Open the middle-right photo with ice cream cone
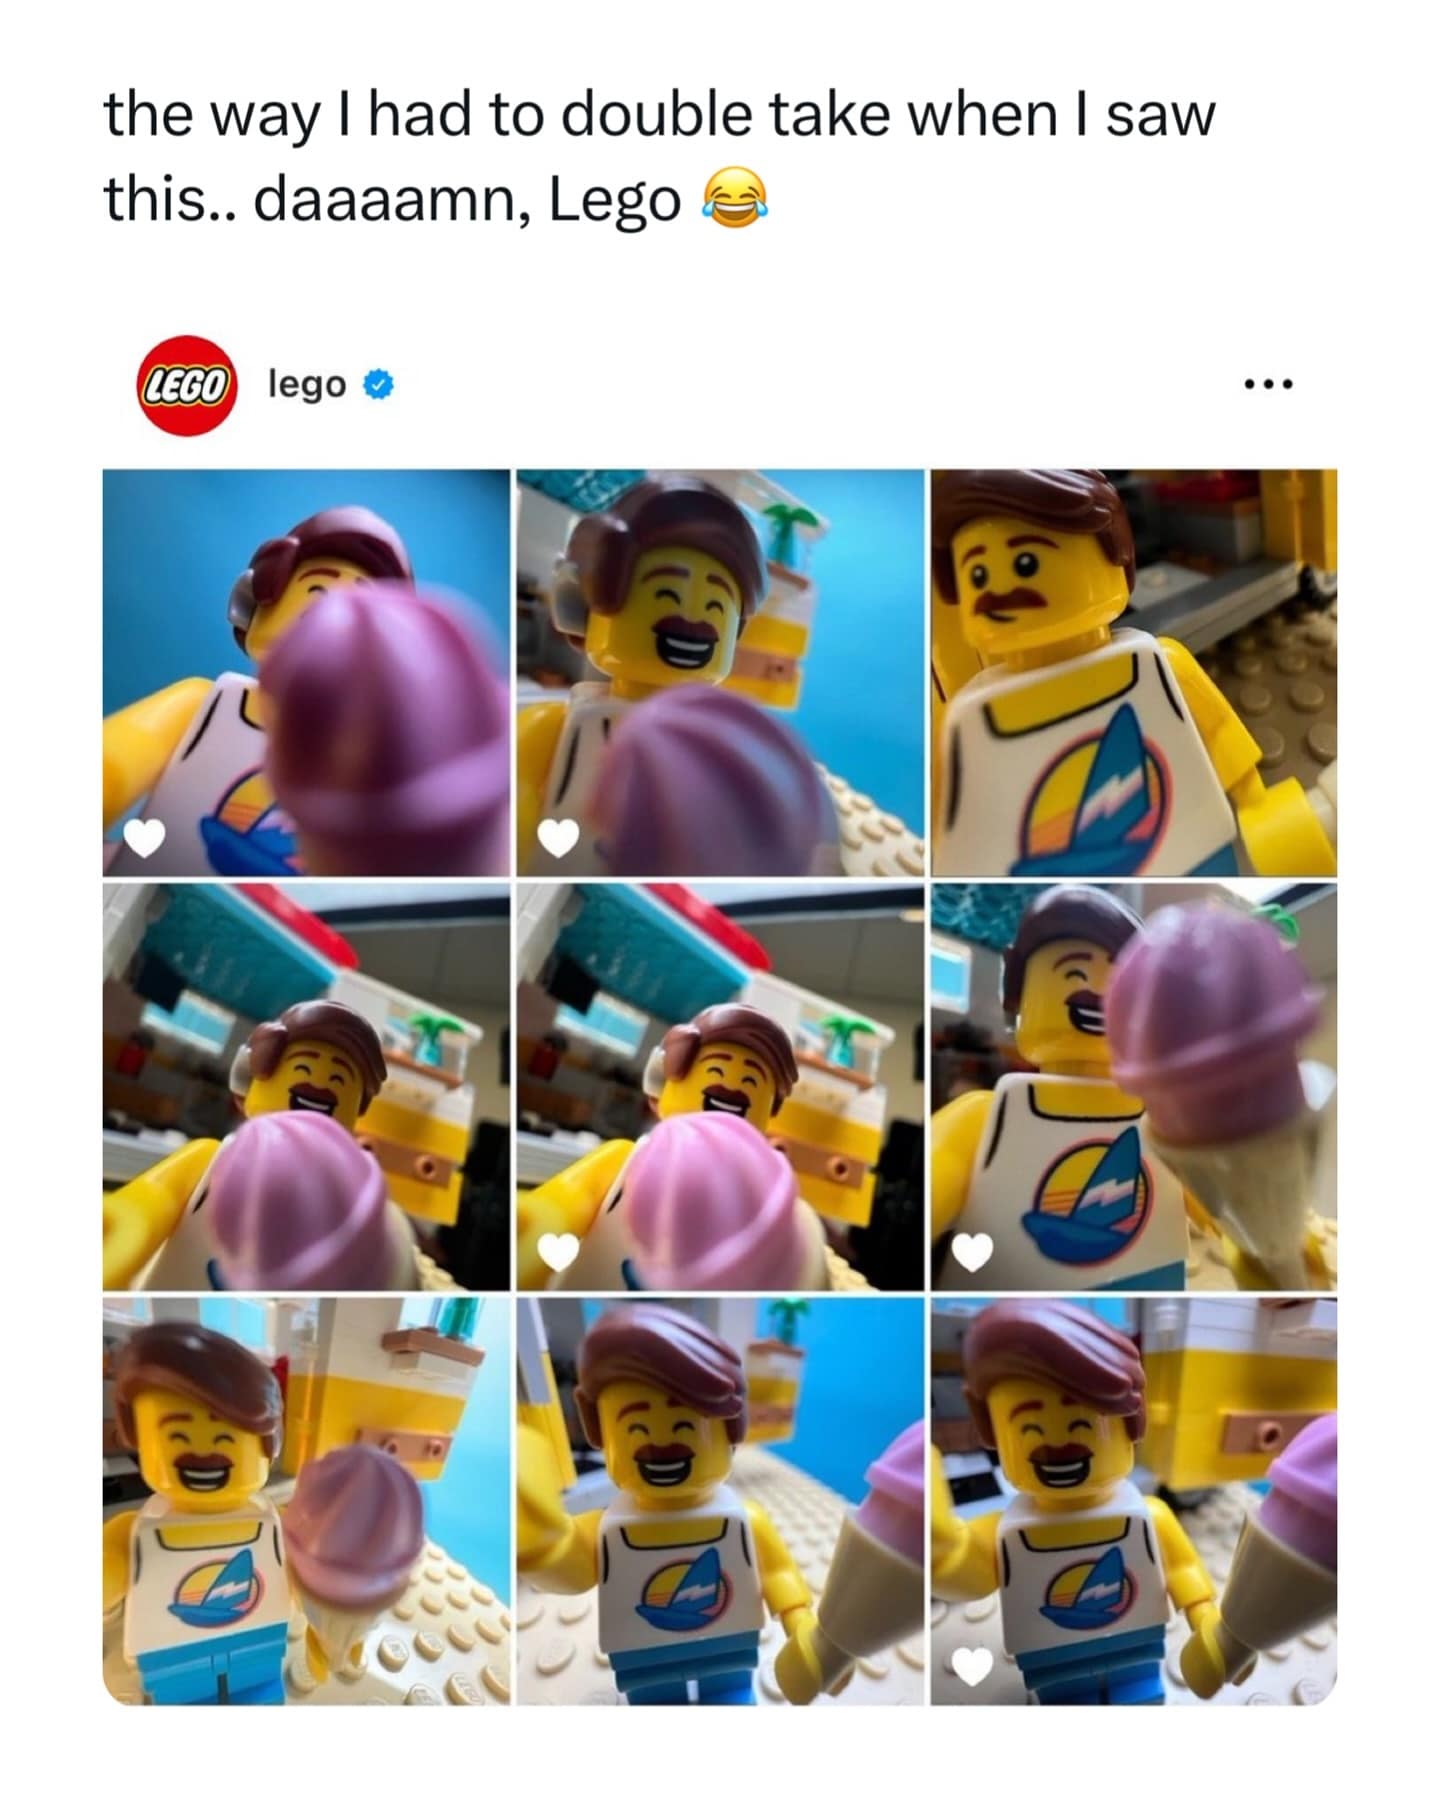This screenshot has width=1440, height=1800. coord(1134,1086)
